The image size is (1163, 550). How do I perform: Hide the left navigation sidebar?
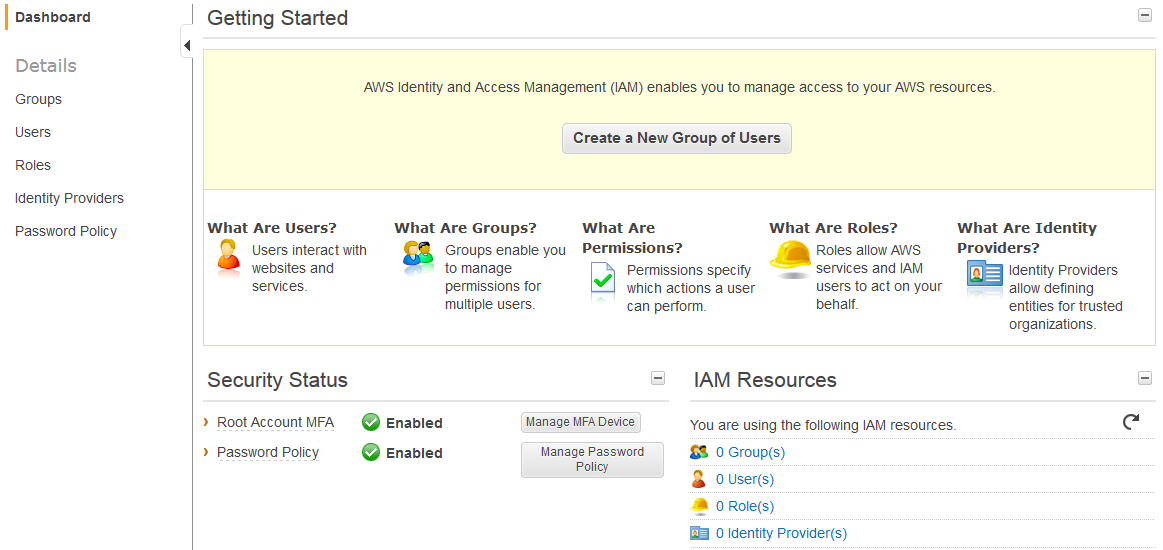click(187, 45)
